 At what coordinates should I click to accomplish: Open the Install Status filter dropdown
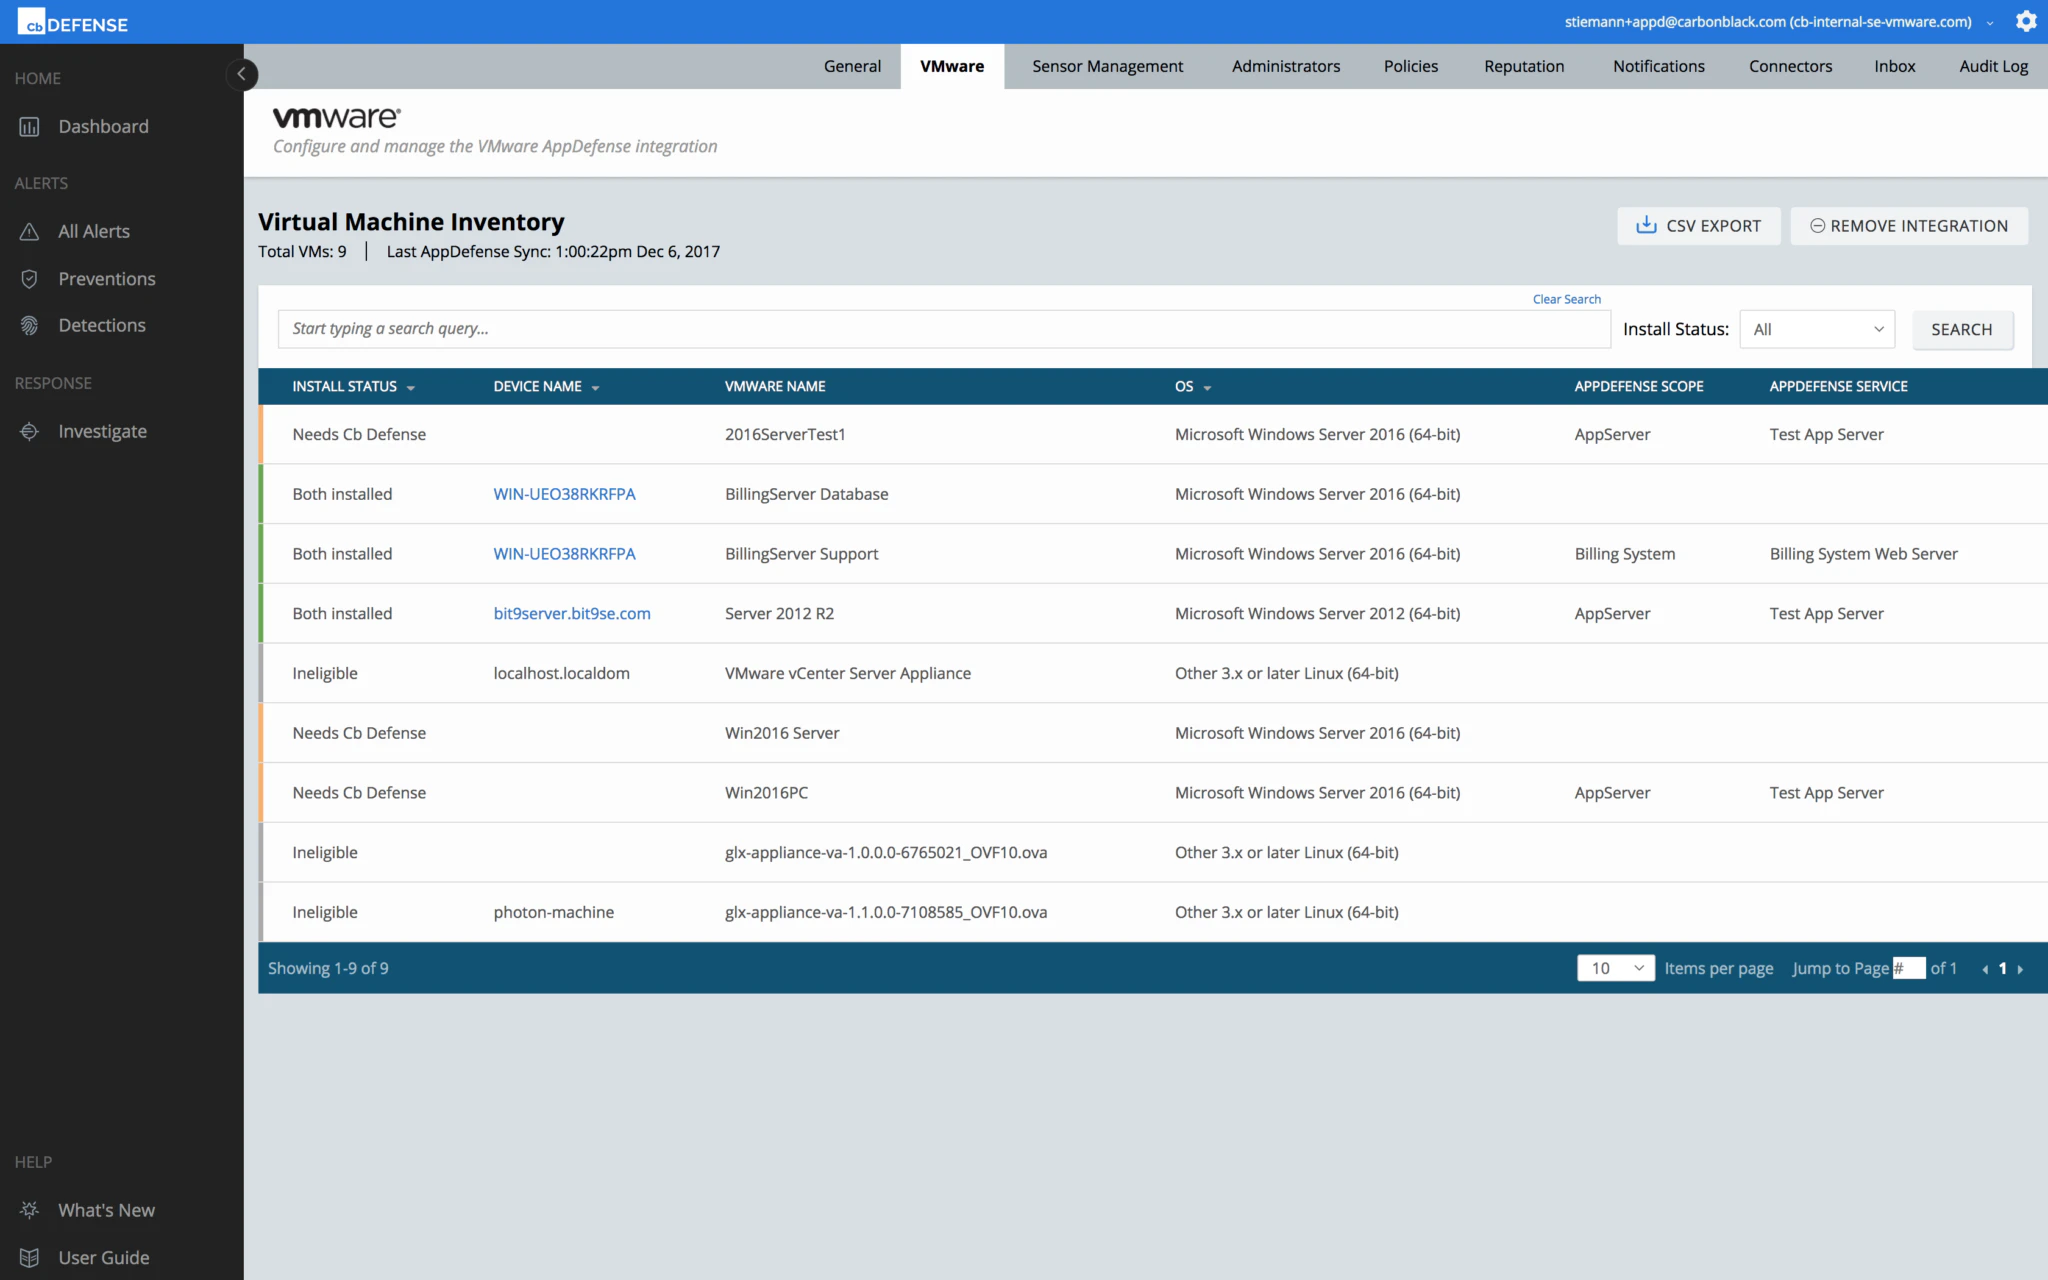(1816, 328)
